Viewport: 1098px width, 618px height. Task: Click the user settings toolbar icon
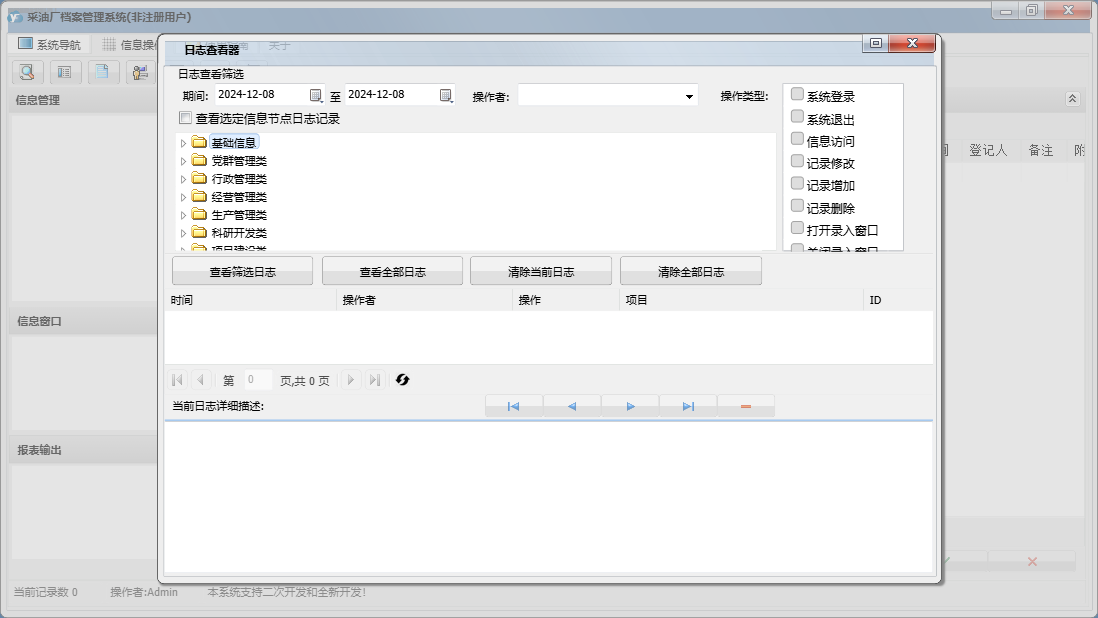[x=140, y=71]
